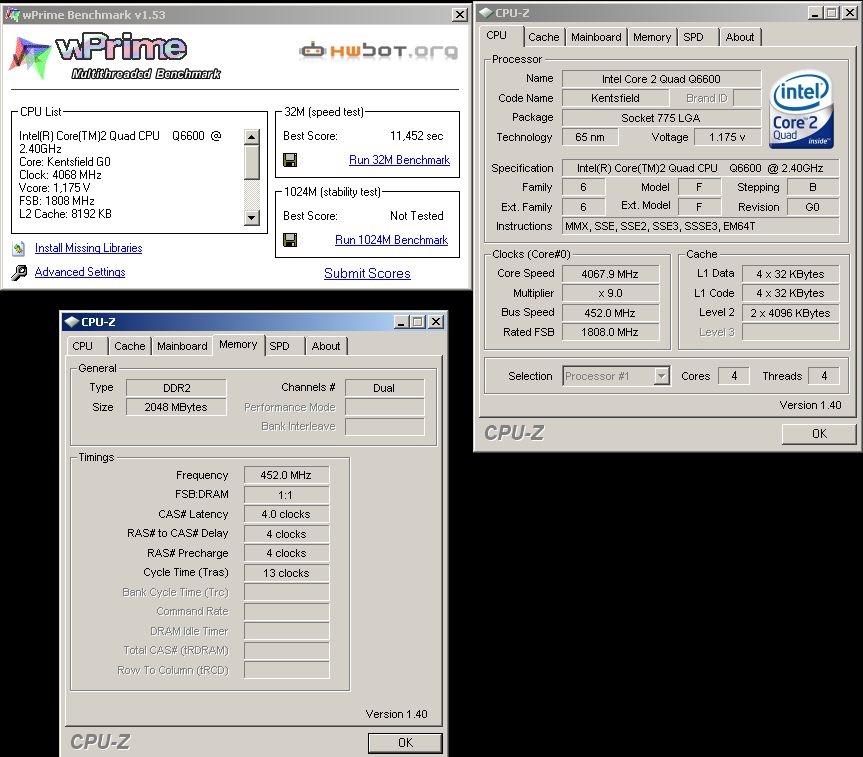This screenshot has height=757, width=863.
Task: Click CPU List scrollbar up arrow
Action: click(252, 137)
